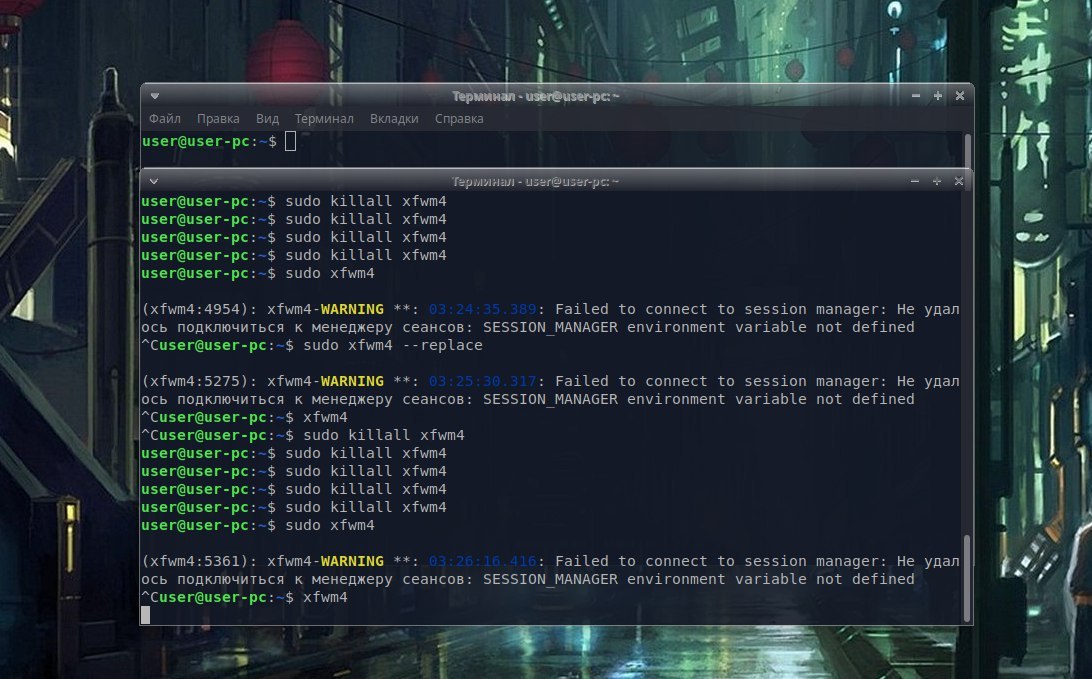Maximize the back terminal window

(x=938, y=95)
